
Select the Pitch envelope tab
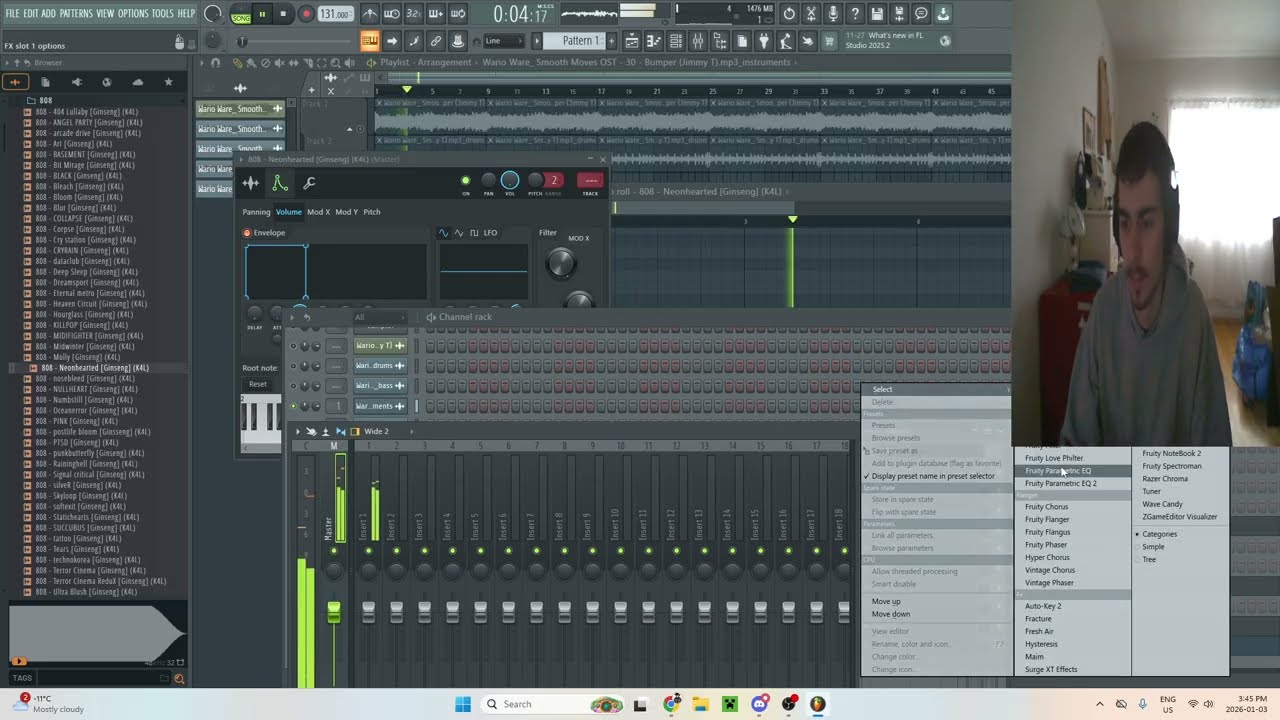pyautogui.click(x=372, y=212)
